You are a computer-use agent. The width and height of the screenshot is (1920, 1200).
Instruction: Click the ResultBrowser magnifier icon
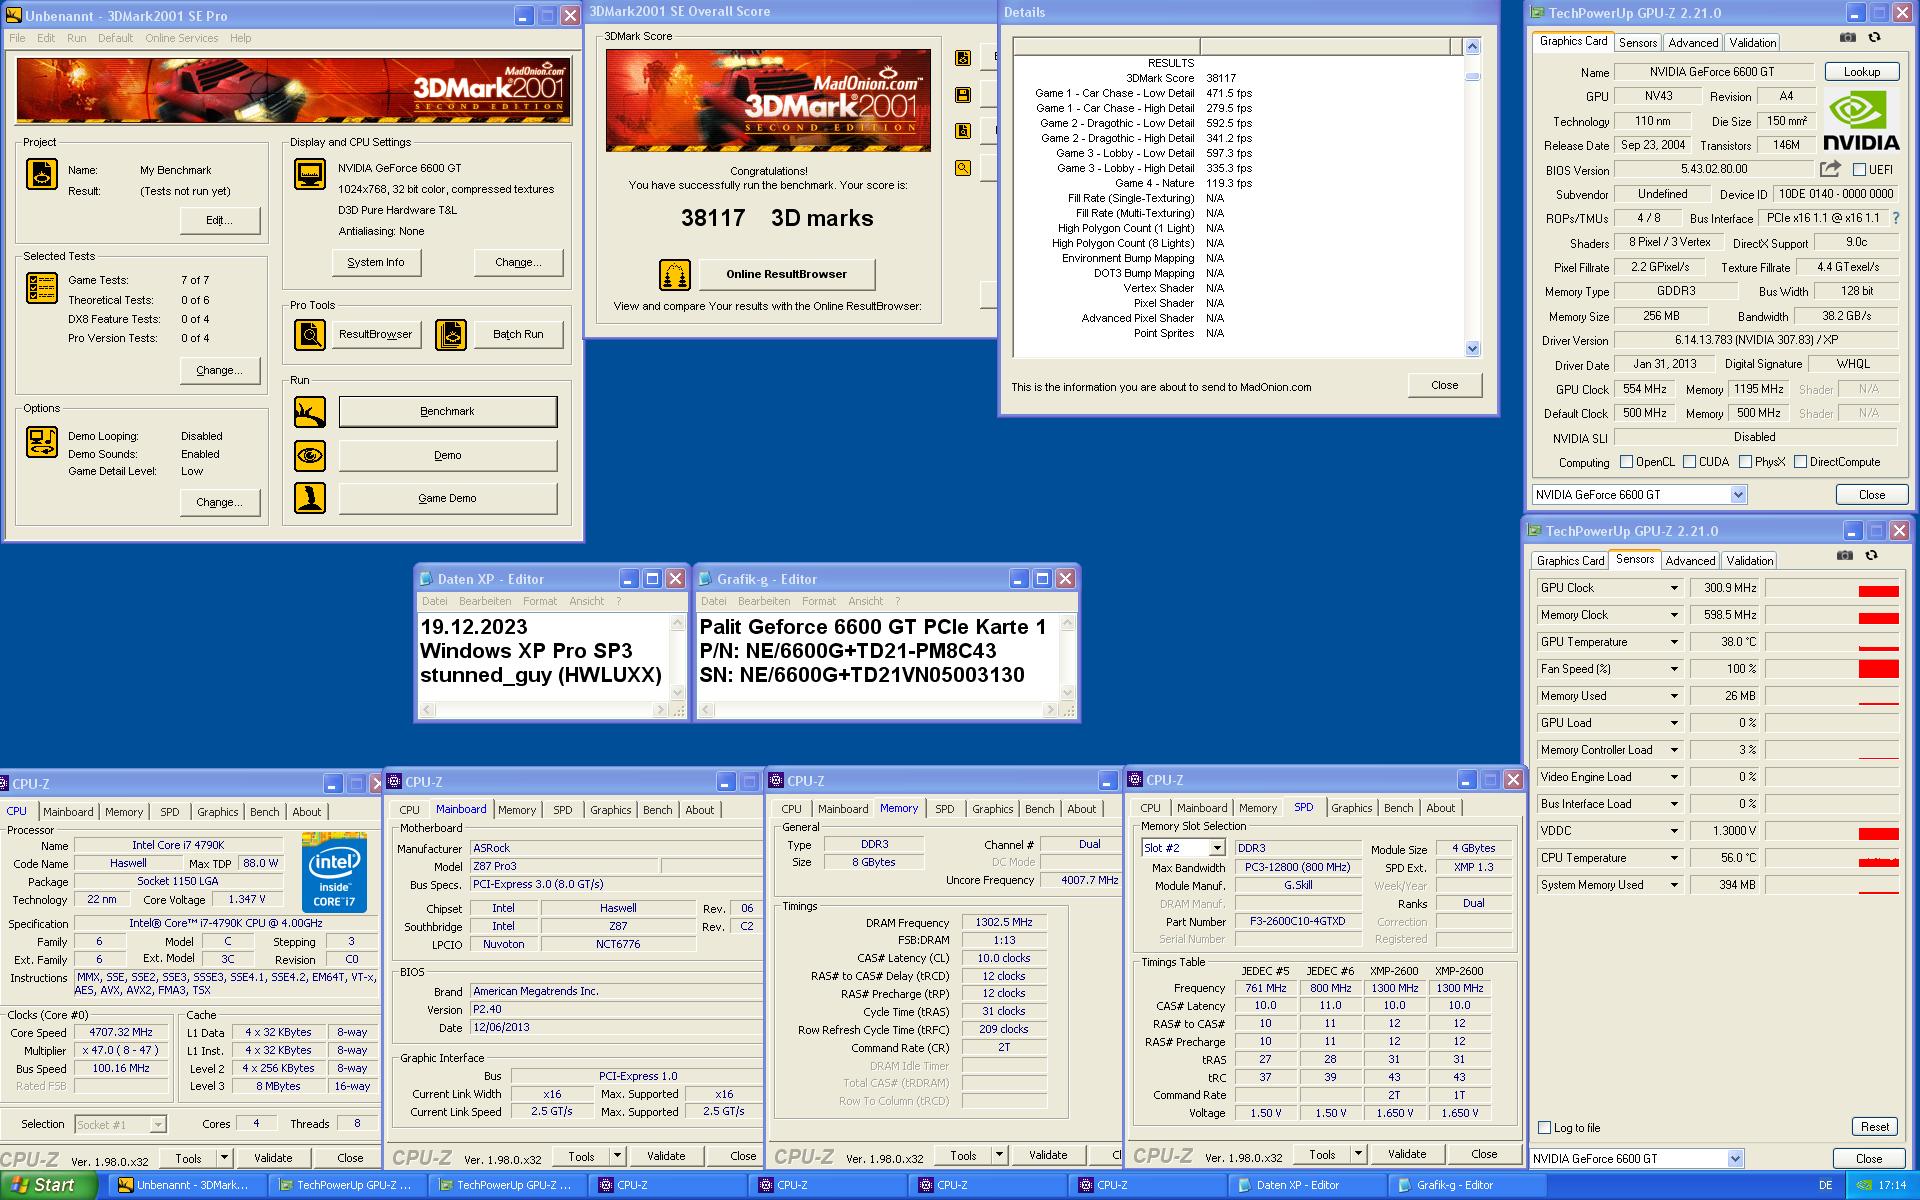(x=309, y=334)
